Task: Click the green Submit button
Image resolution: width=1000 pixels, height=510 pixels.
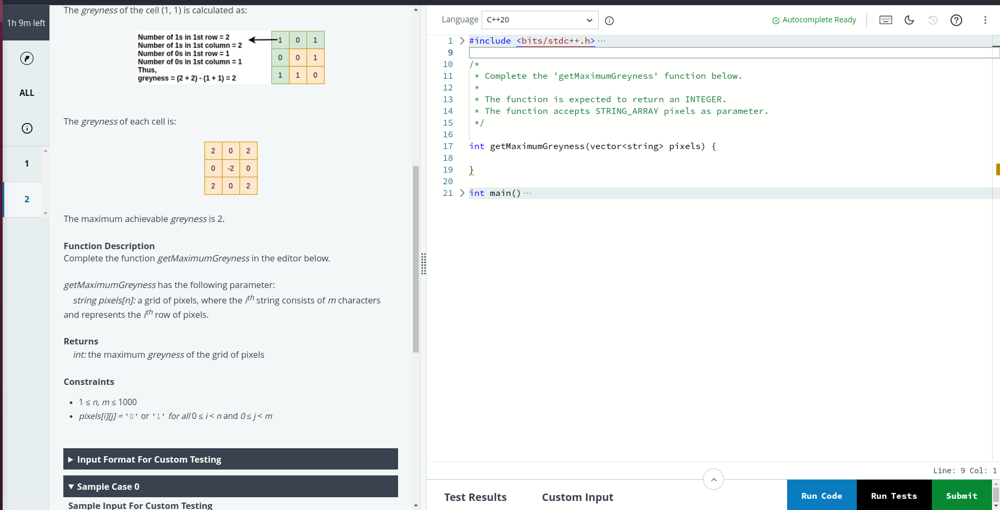Action: click(961, 495)
